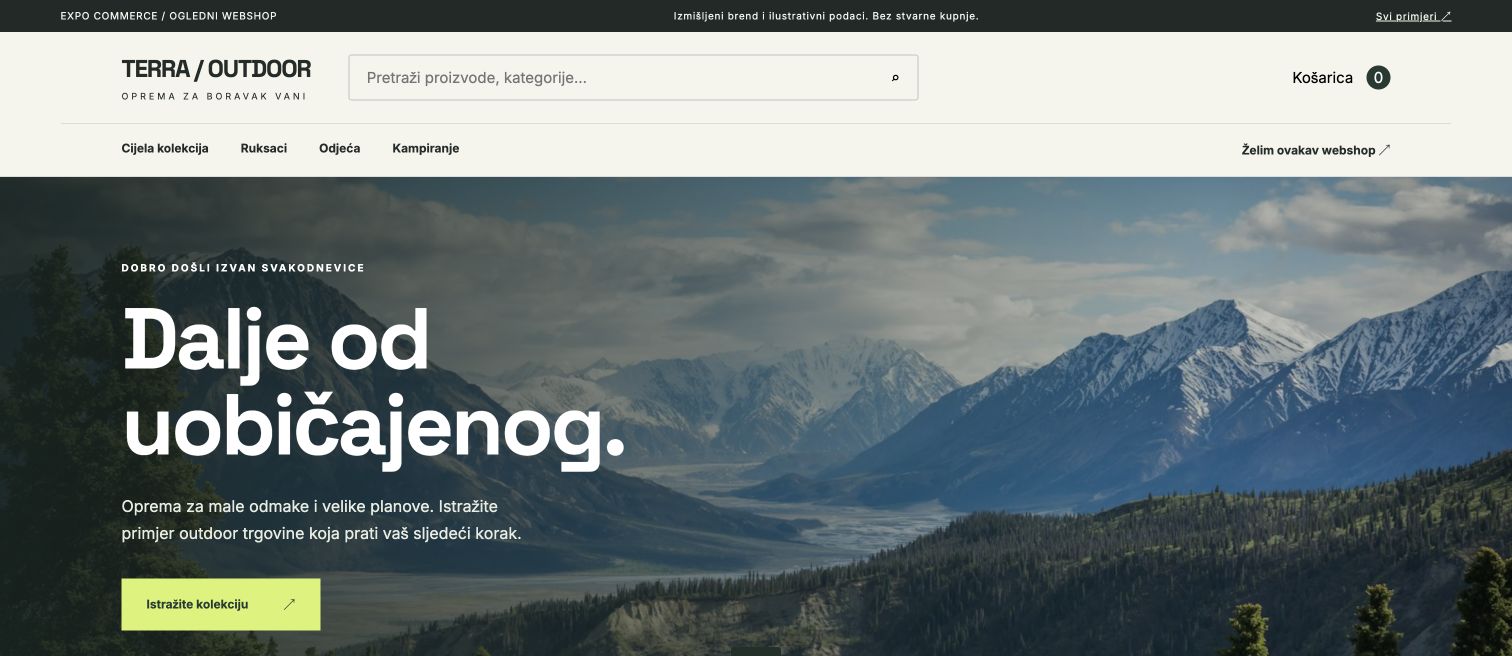Select the Odjeća category
This screenshot has height=656, width=1512.
pos(340,148)
